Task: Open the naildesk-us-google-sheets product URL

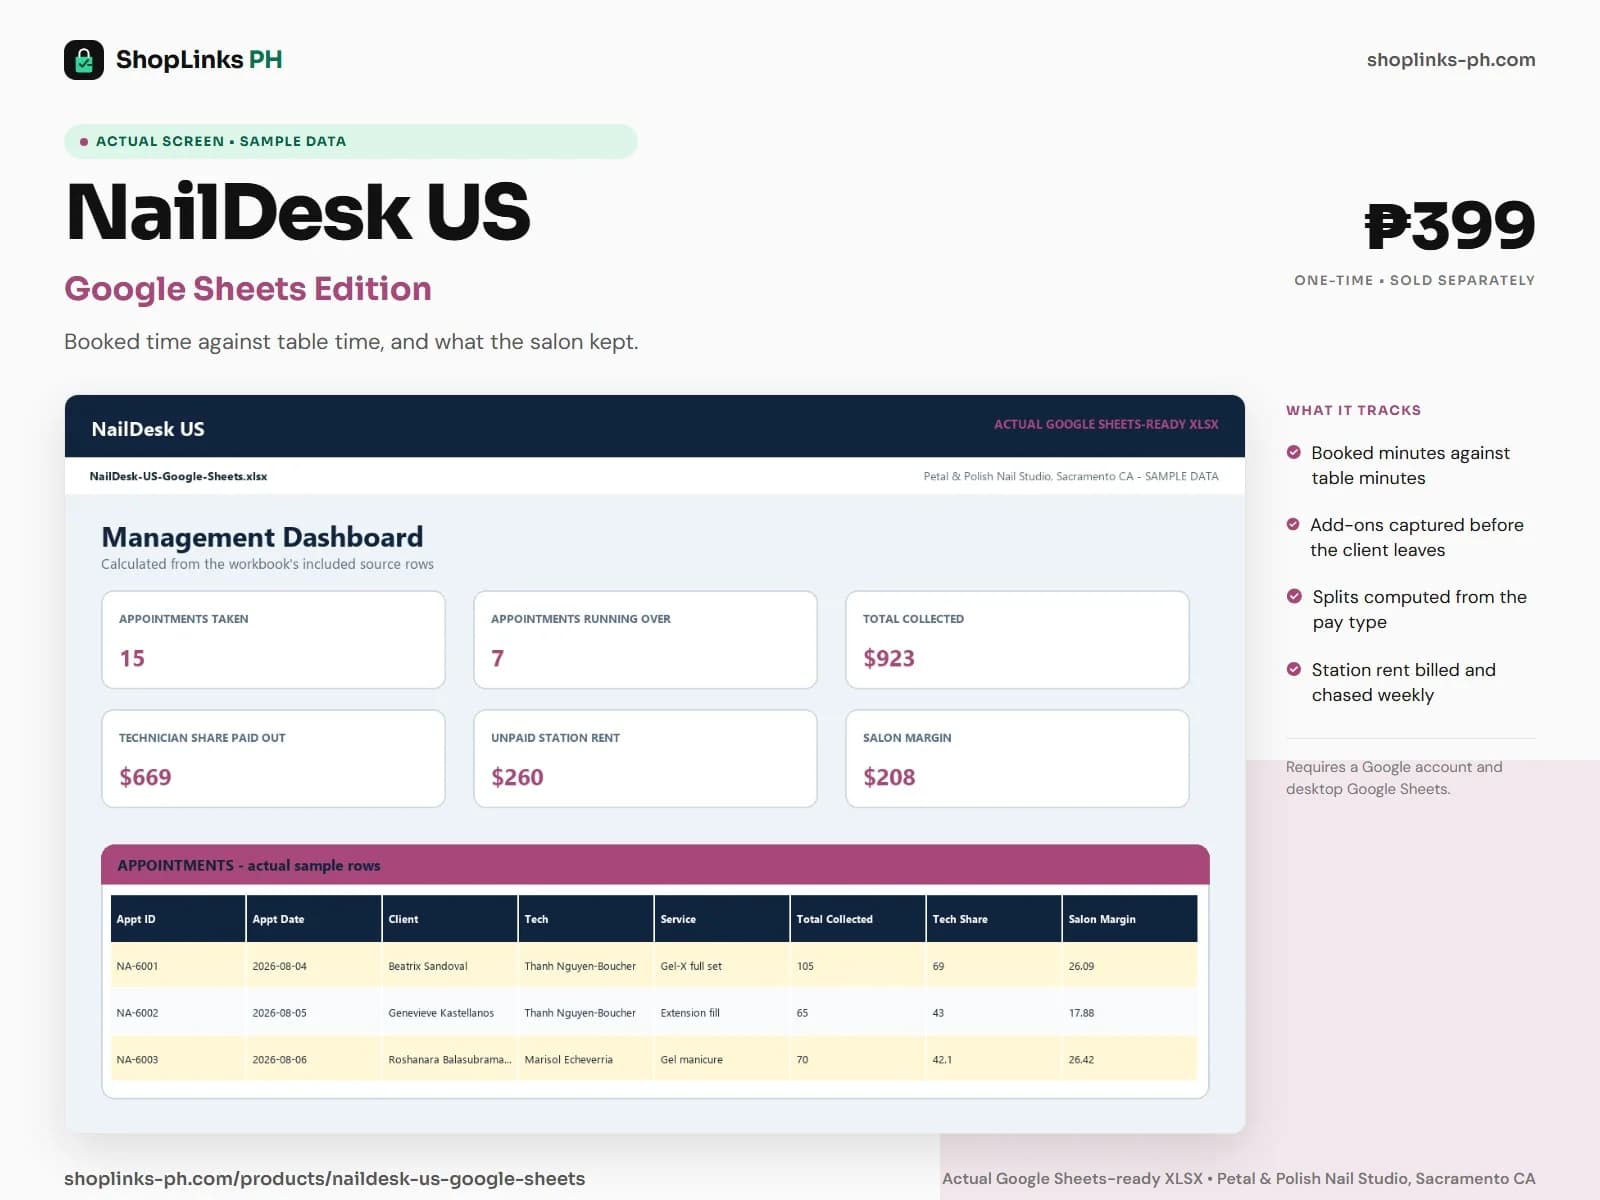Action: tap(325, 1178)
